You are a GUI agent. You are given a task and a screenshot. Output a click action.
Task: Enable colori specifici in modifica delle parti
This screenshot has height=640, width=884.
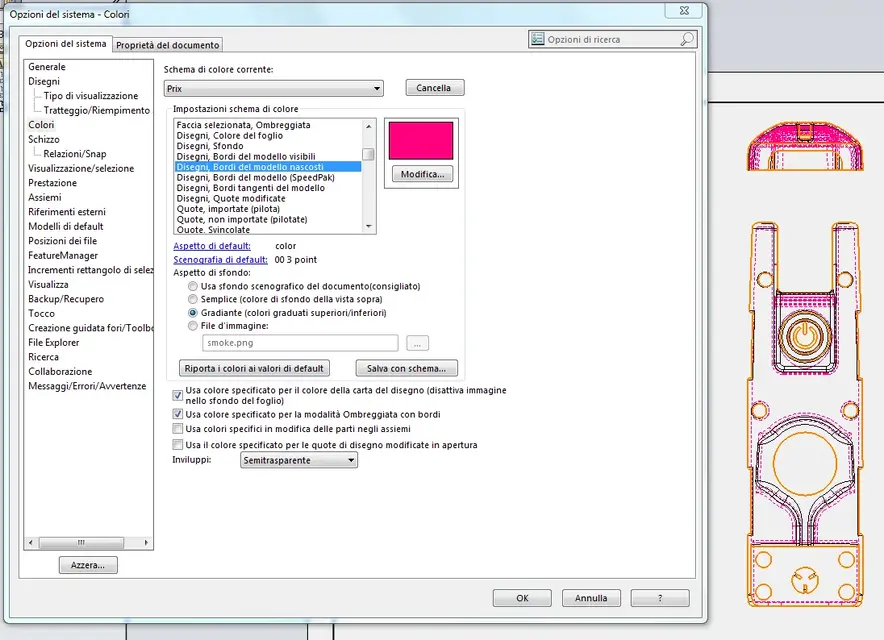pos(178,429)
